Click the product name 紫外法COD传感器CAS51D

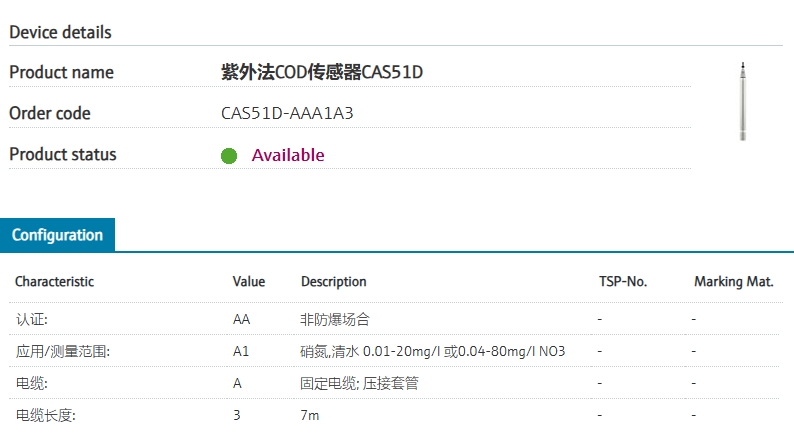pos(315,72)
